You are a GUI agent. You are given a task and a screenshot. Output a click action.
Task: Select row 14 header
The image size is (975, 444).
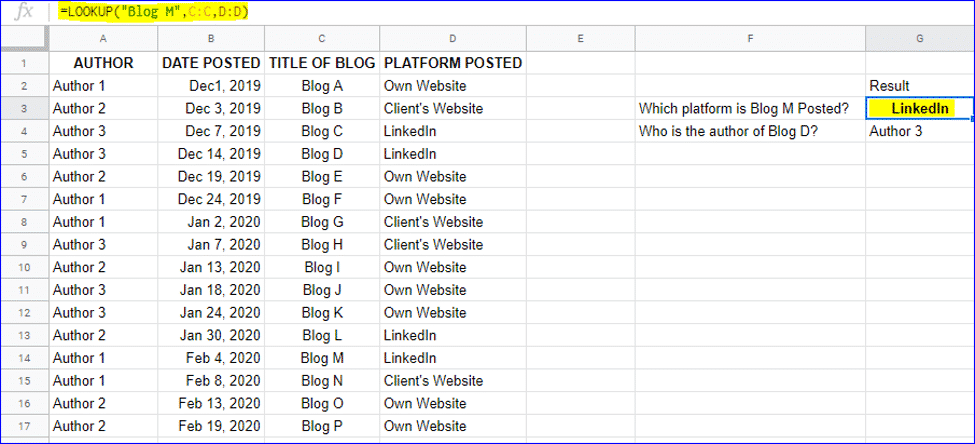tap(24, 358)
